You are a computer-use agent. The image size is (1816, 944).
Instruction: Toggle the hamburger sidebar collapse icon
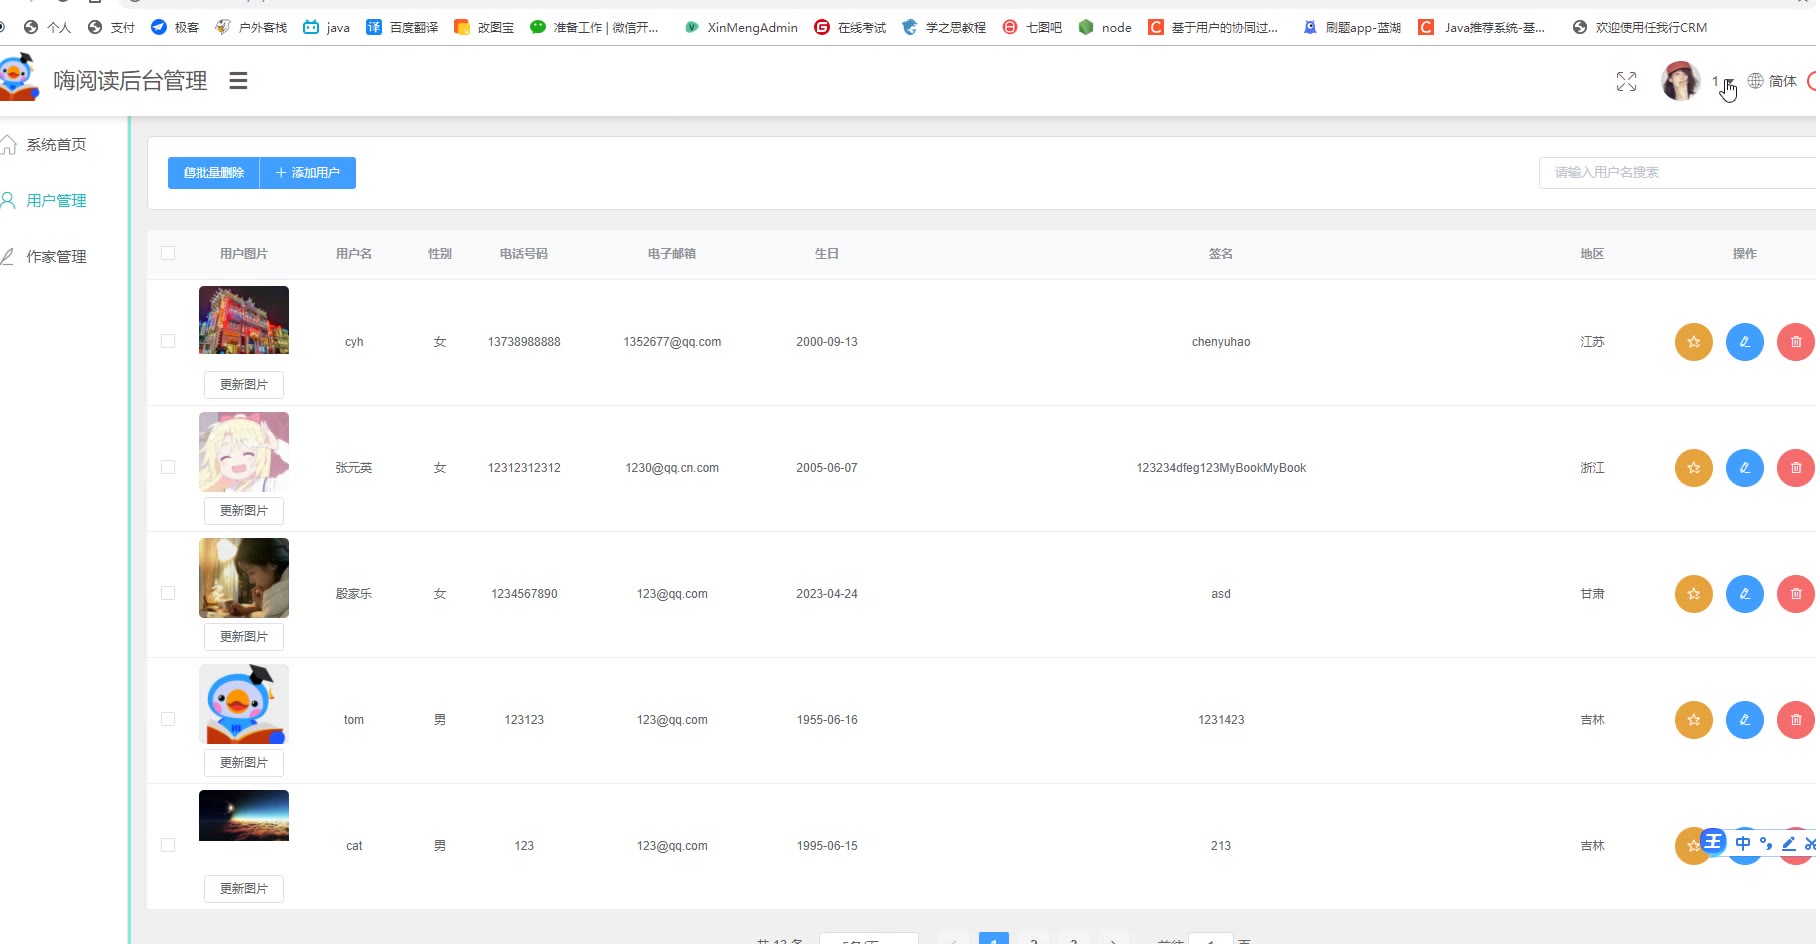[x=238, y=81]
